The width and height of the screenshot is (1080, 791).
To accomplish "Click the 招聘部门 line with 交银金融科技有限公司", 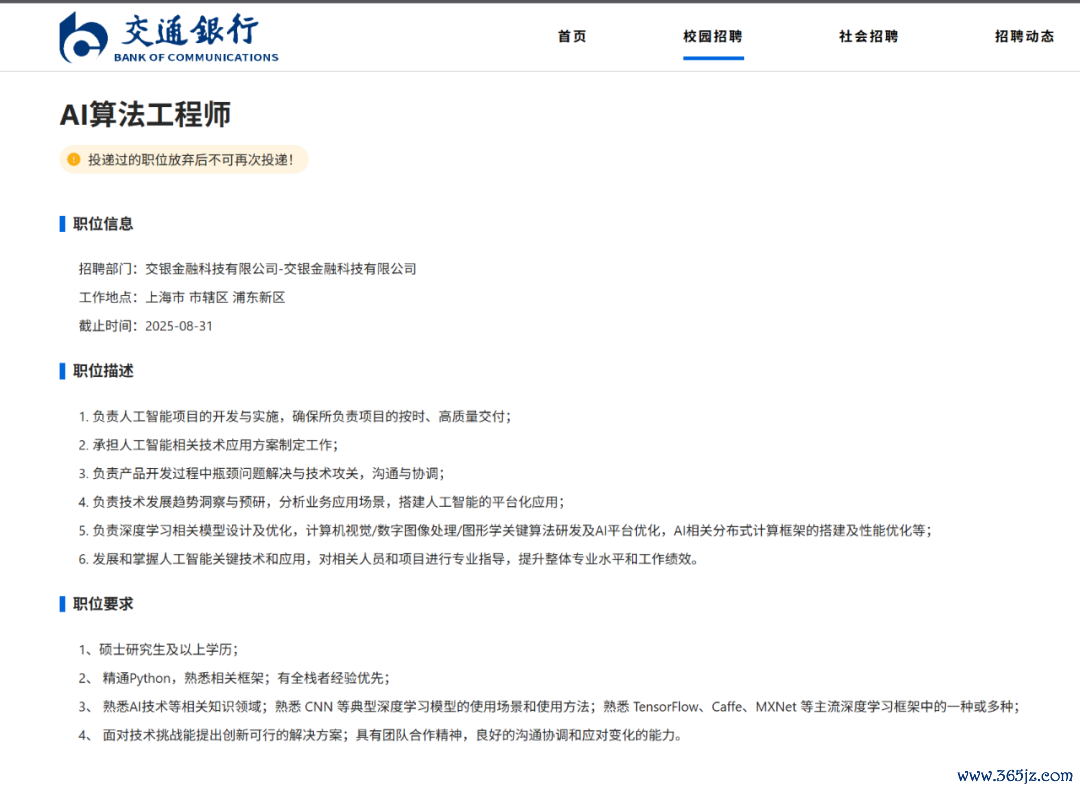I will (247, 269).
